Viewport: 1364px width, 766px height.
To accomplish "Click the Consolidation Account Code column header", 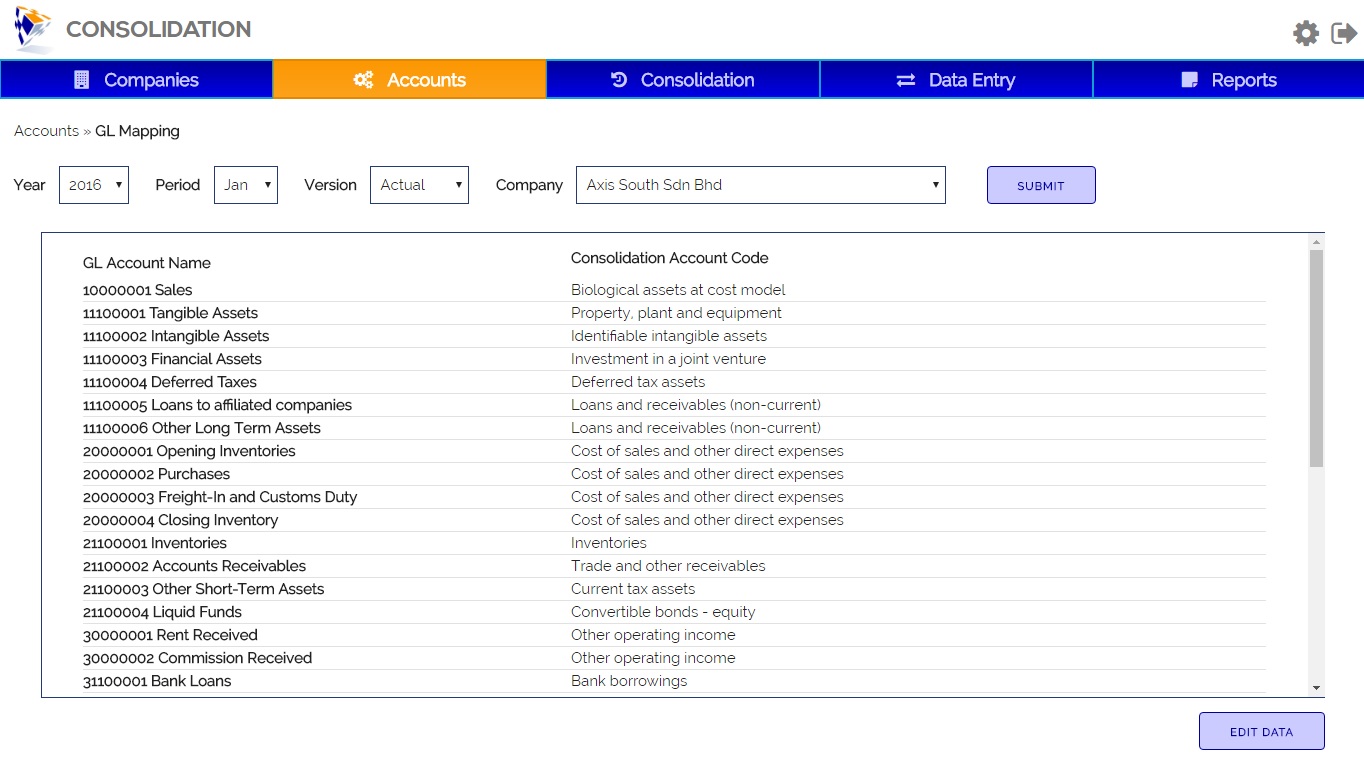I will [670, 258].
